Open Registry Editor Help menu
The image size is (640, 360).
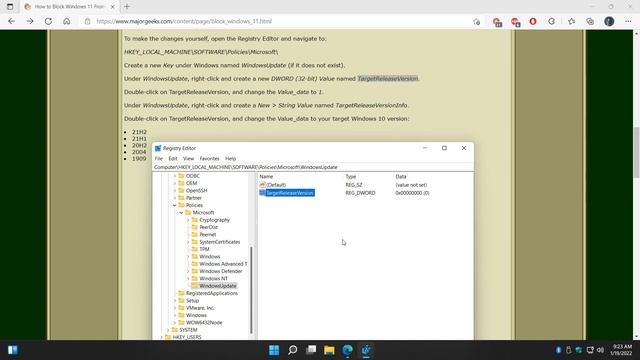(231, 158)
